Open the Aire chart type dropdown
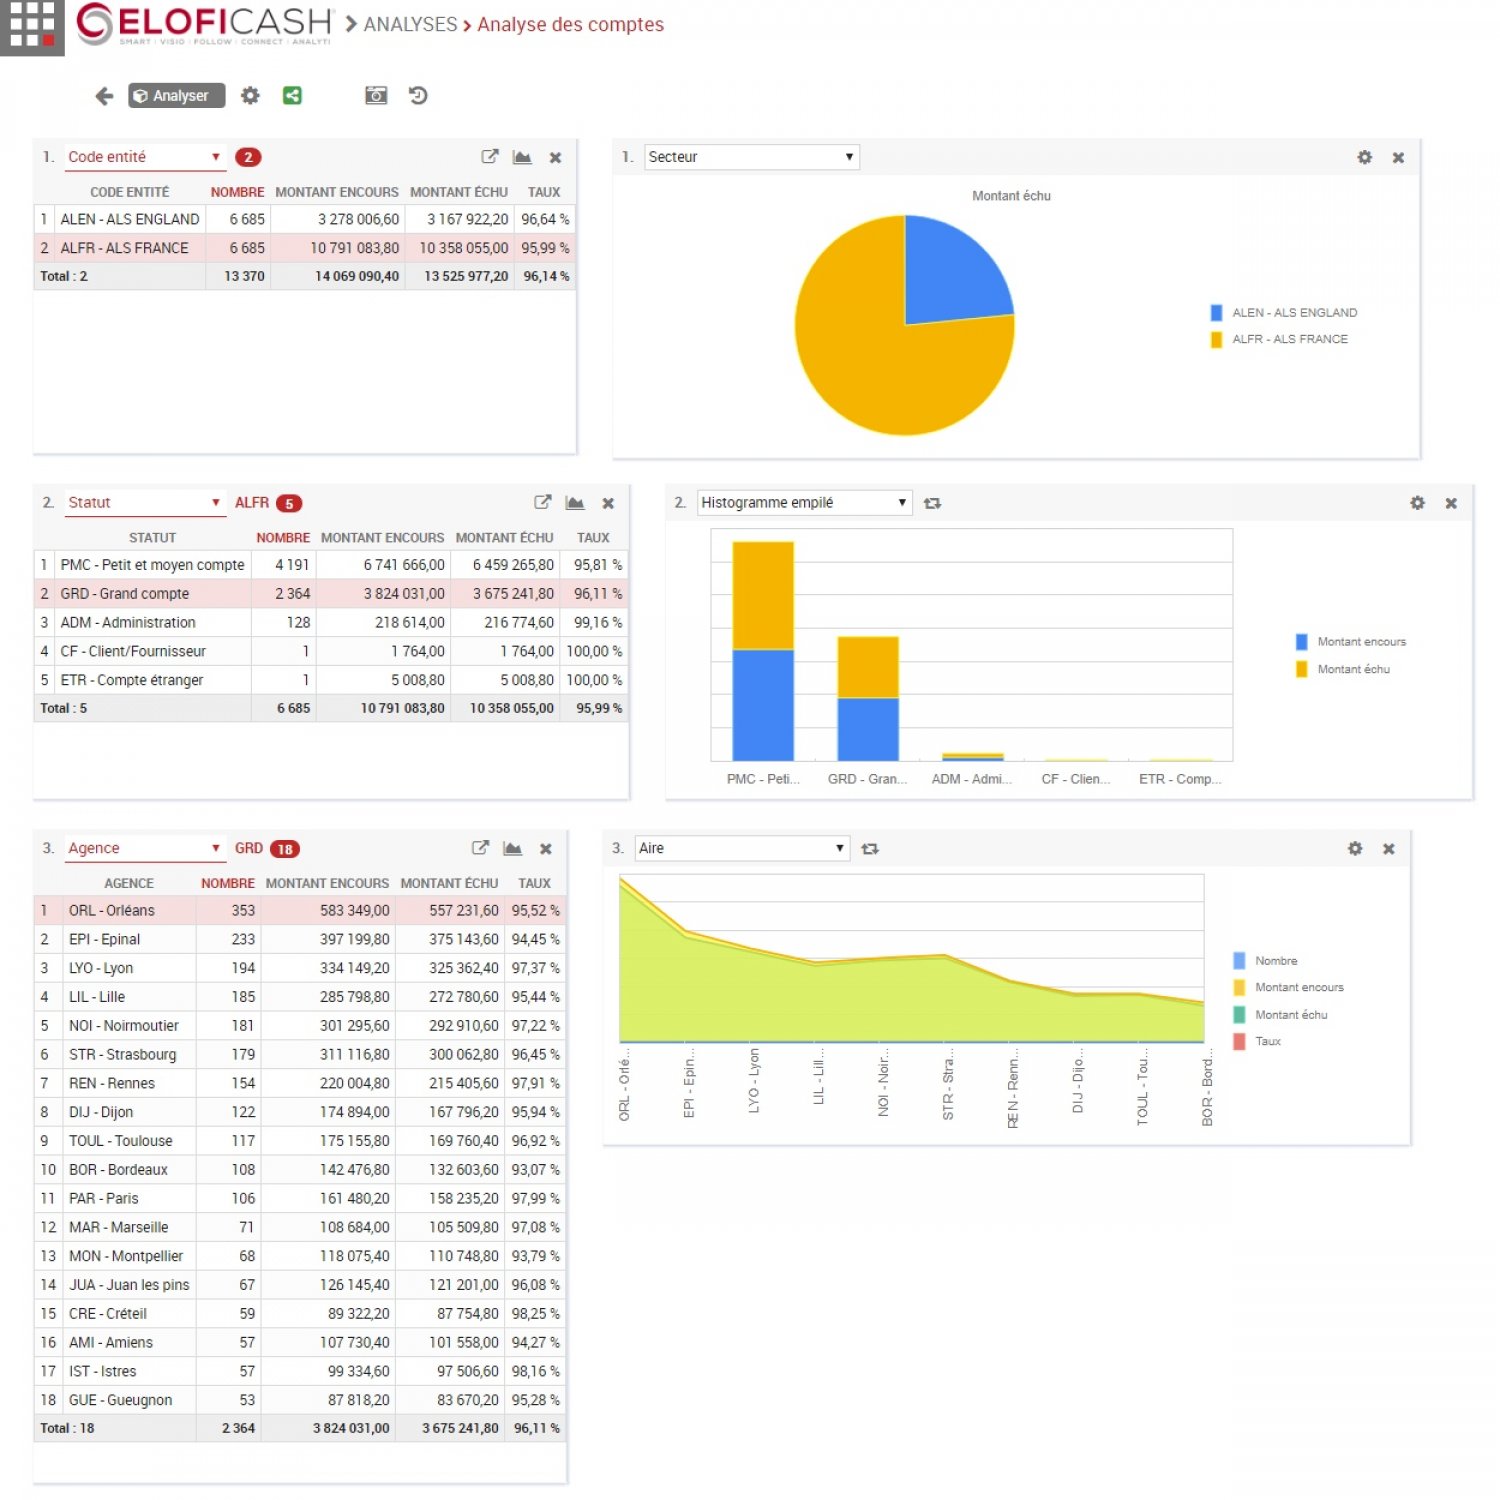This screenshot has height=1500, width=1500. (742, 848)
